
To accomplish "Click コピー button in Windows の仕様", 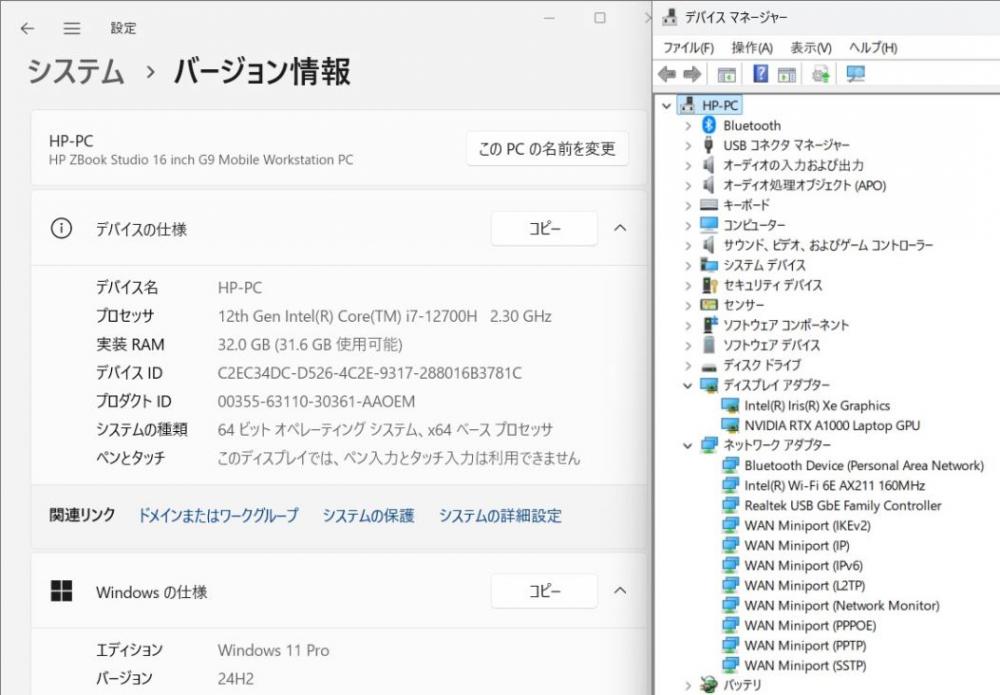I will [544, 591].
